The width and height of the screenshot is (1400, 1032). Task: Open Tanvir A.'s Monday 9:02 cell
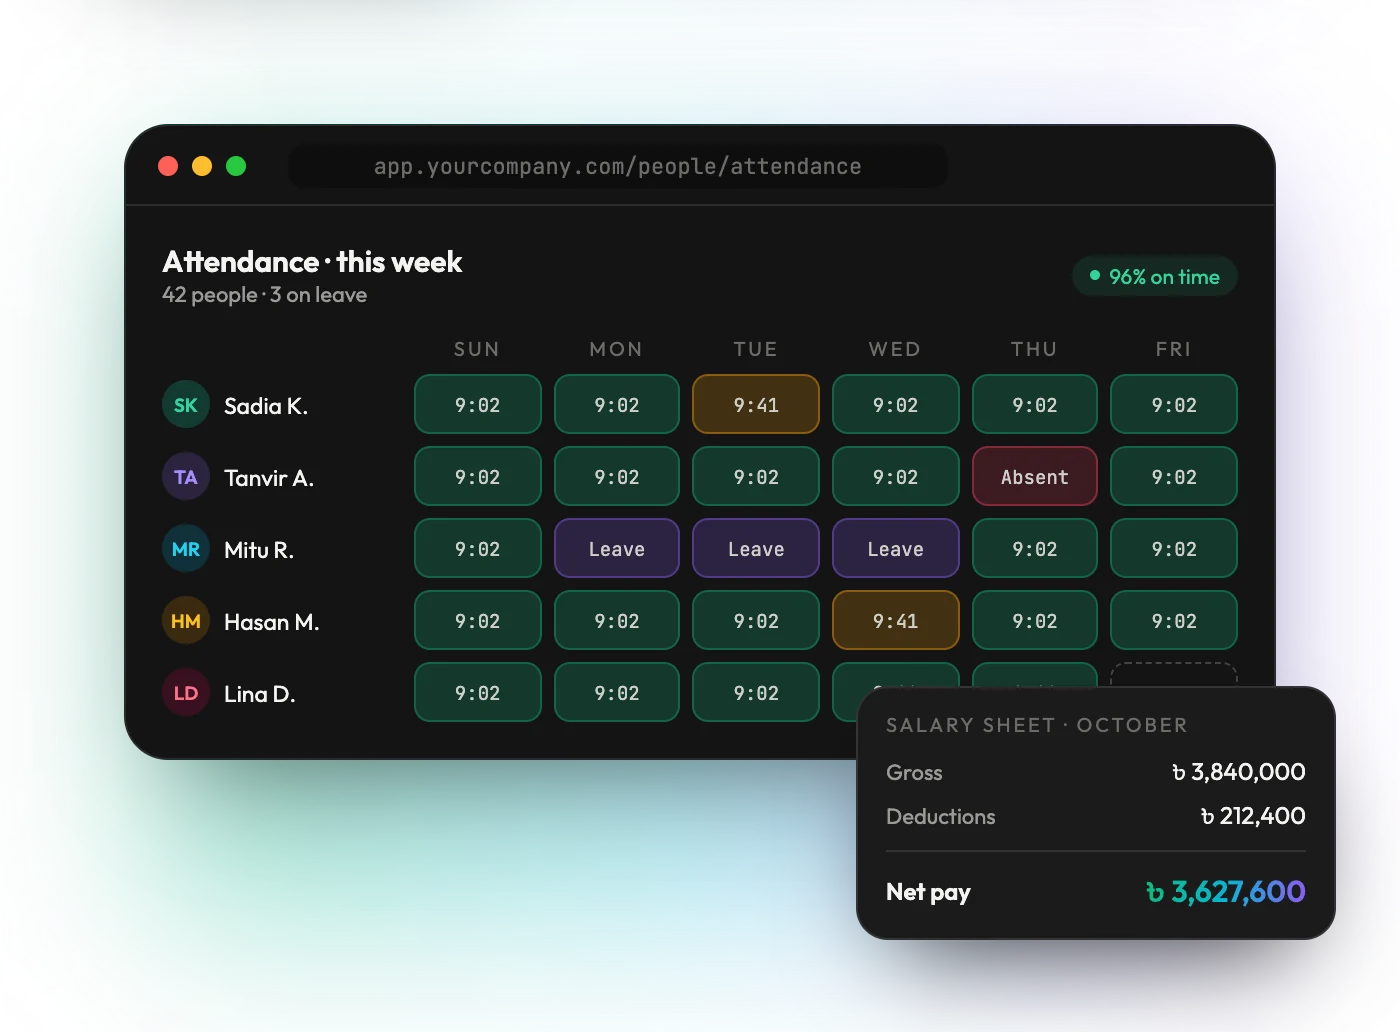tap(617, 476)
